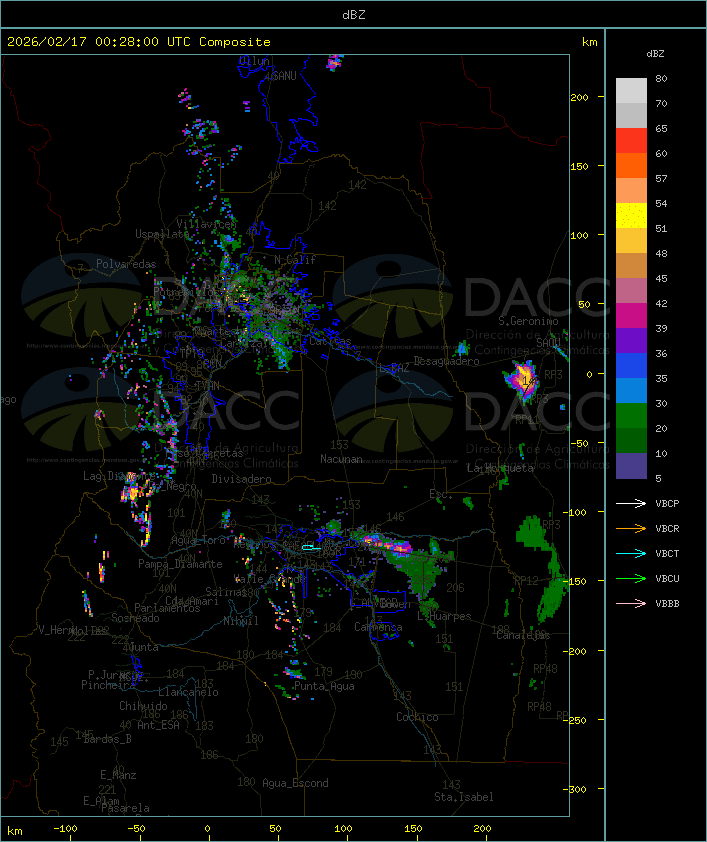
Task: Select the dark green 10-20 dBZ swatch
Action: 631,440
